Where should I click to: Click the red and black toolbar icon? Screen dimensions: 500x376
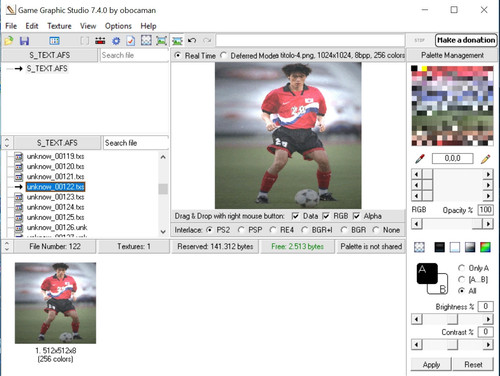100,41
